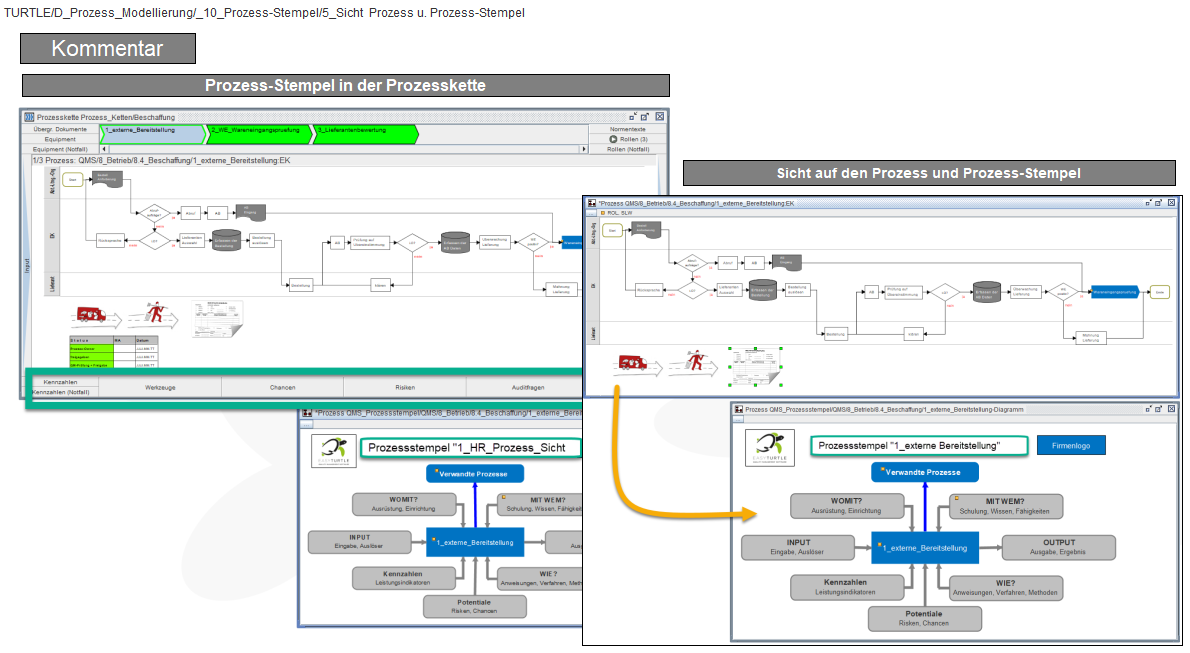Screen dimensions: 1190x653
Task: Select the 3_Lieferantenbewertung chain step
Action: click(365, 134)
